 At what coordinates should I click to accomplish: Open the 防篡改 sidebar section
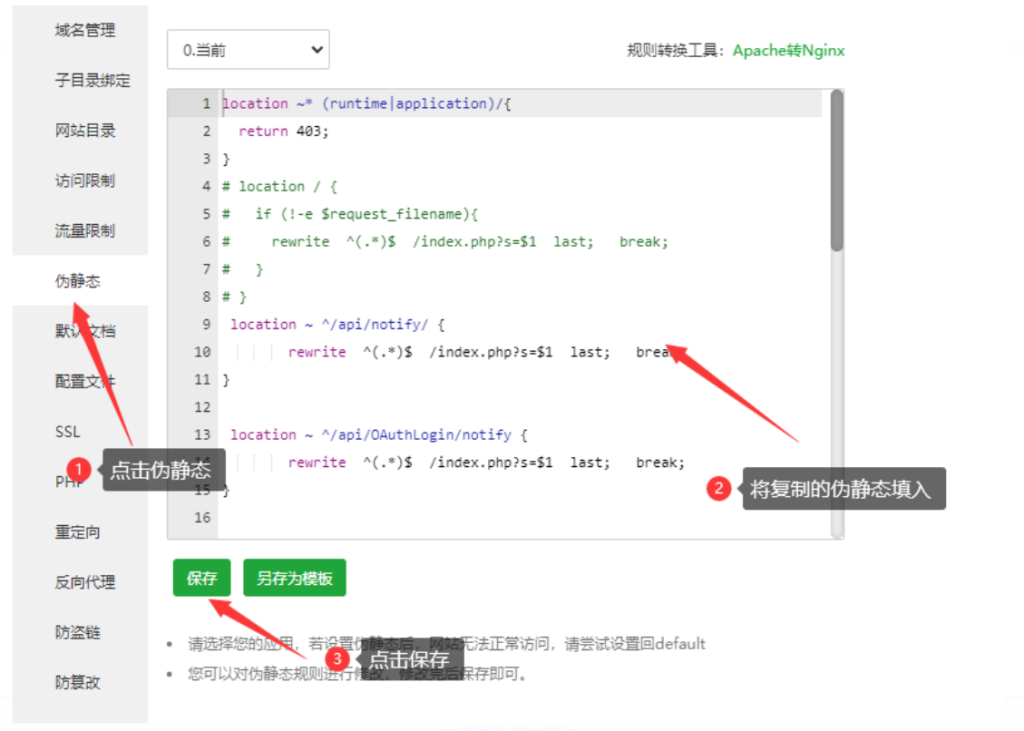click(x=80, y=681)
